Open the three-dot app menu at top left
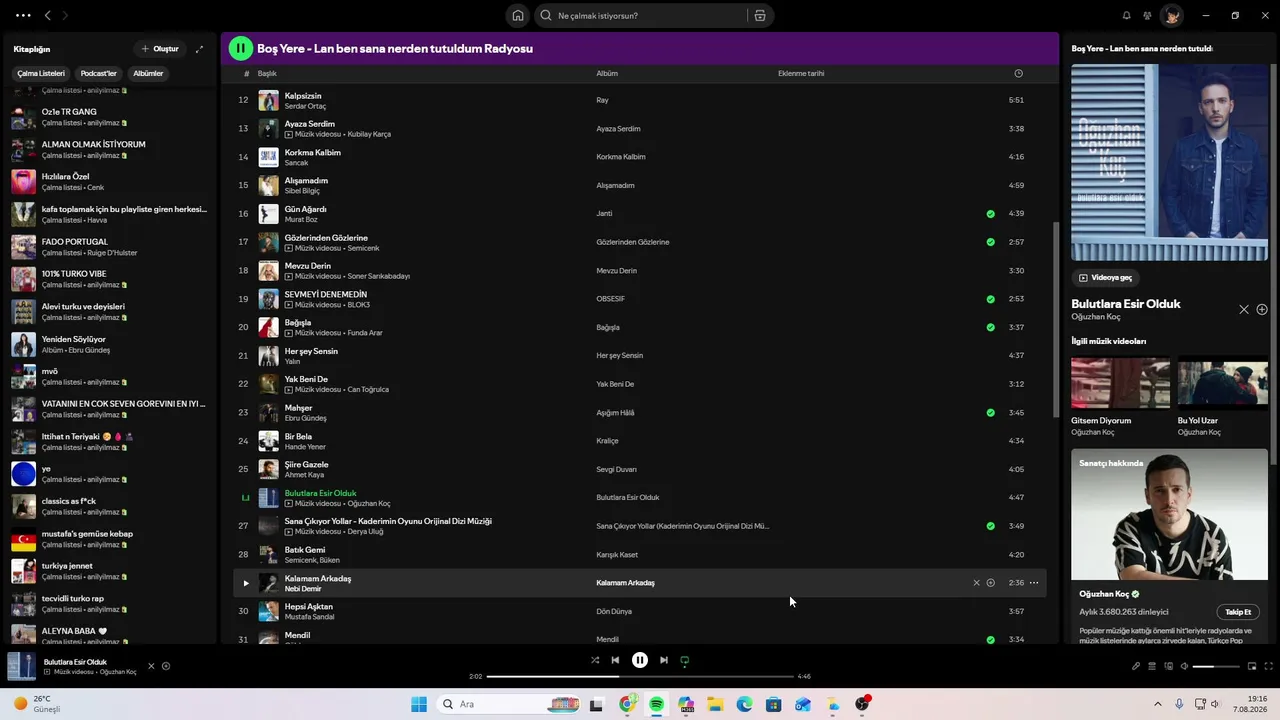Image resolution: width=1280 pixels, height=720 pixels. point(23,15)
